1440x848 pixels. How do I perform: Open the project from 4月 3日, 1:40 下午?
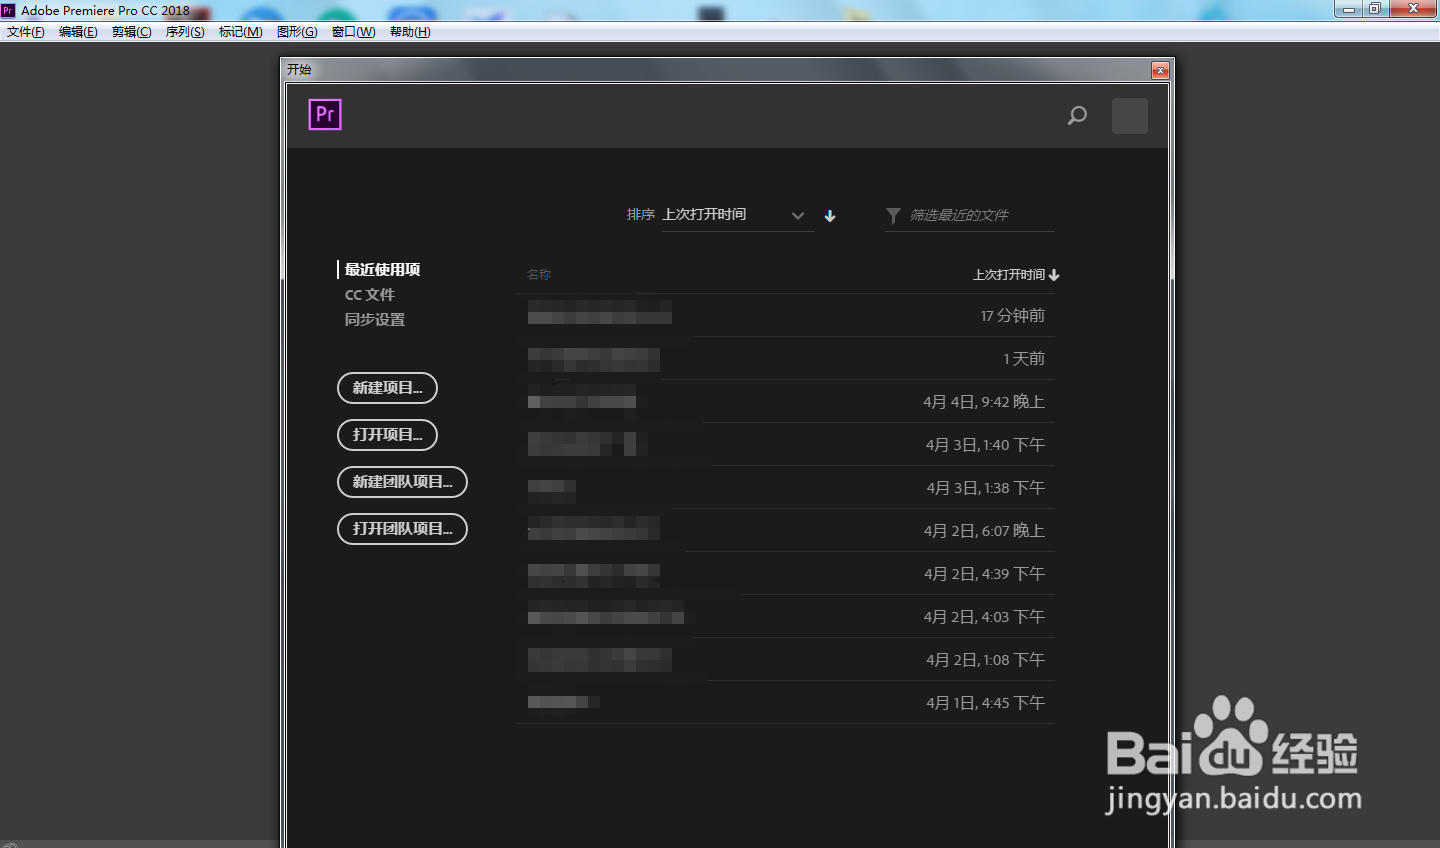[x=786, y=445]
